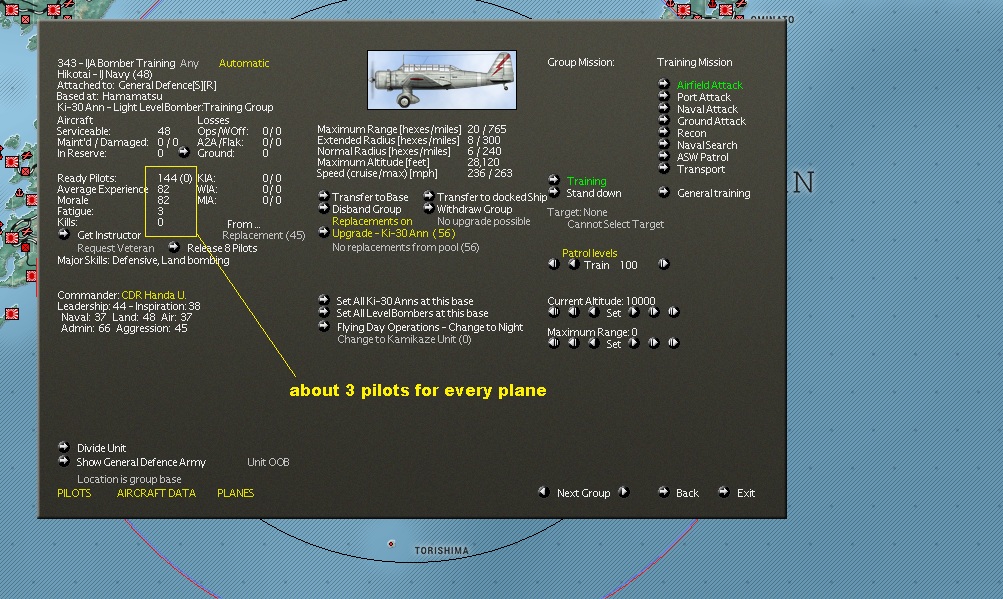
Task: Click the Divide Unit arrow icon
Action: point(63,447)
